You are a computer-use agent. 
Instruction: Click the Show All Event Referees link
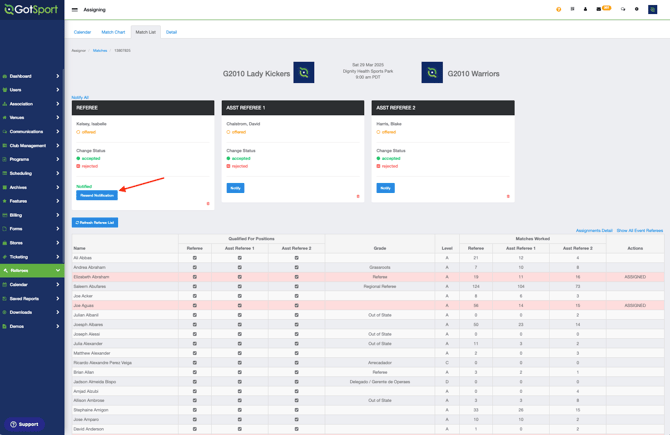(x=640, y=230)
